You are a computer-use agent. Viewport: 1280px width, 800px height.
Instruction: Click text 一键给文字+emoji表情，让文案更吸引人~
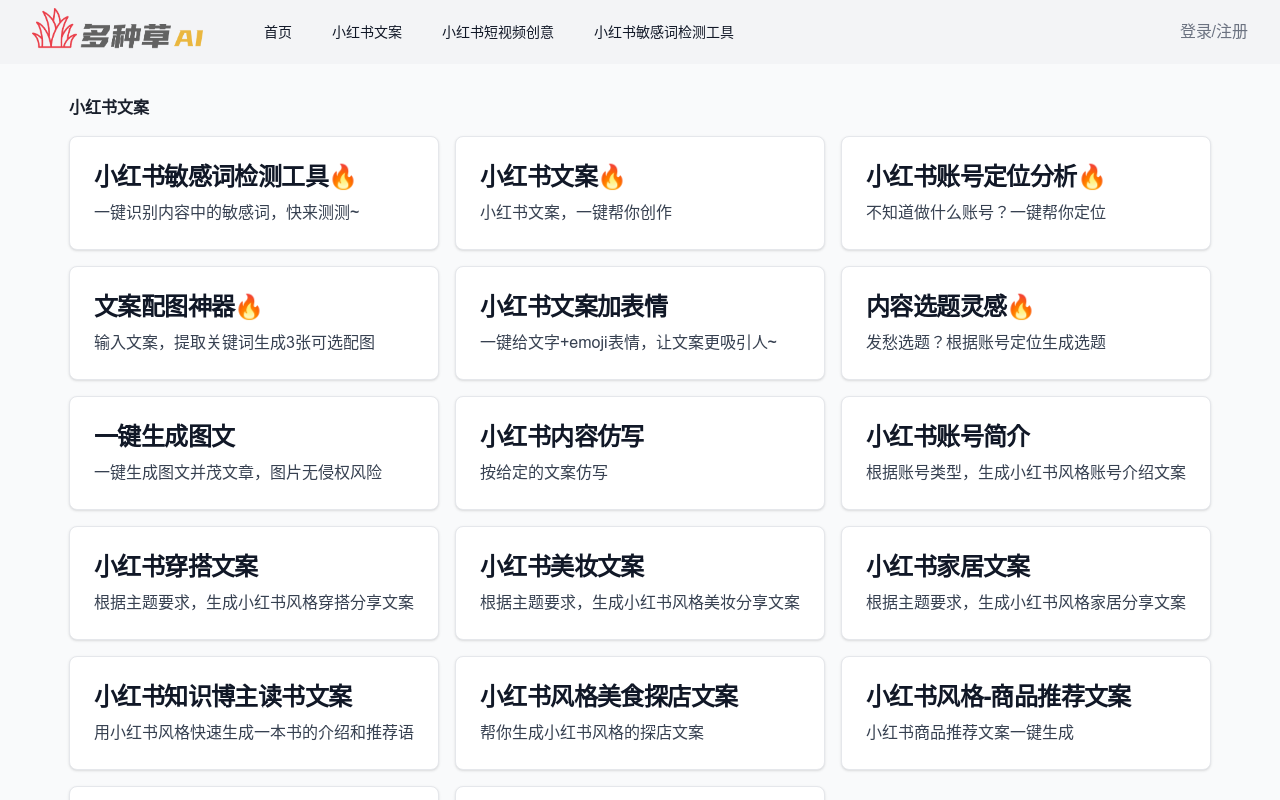[628, 342]
